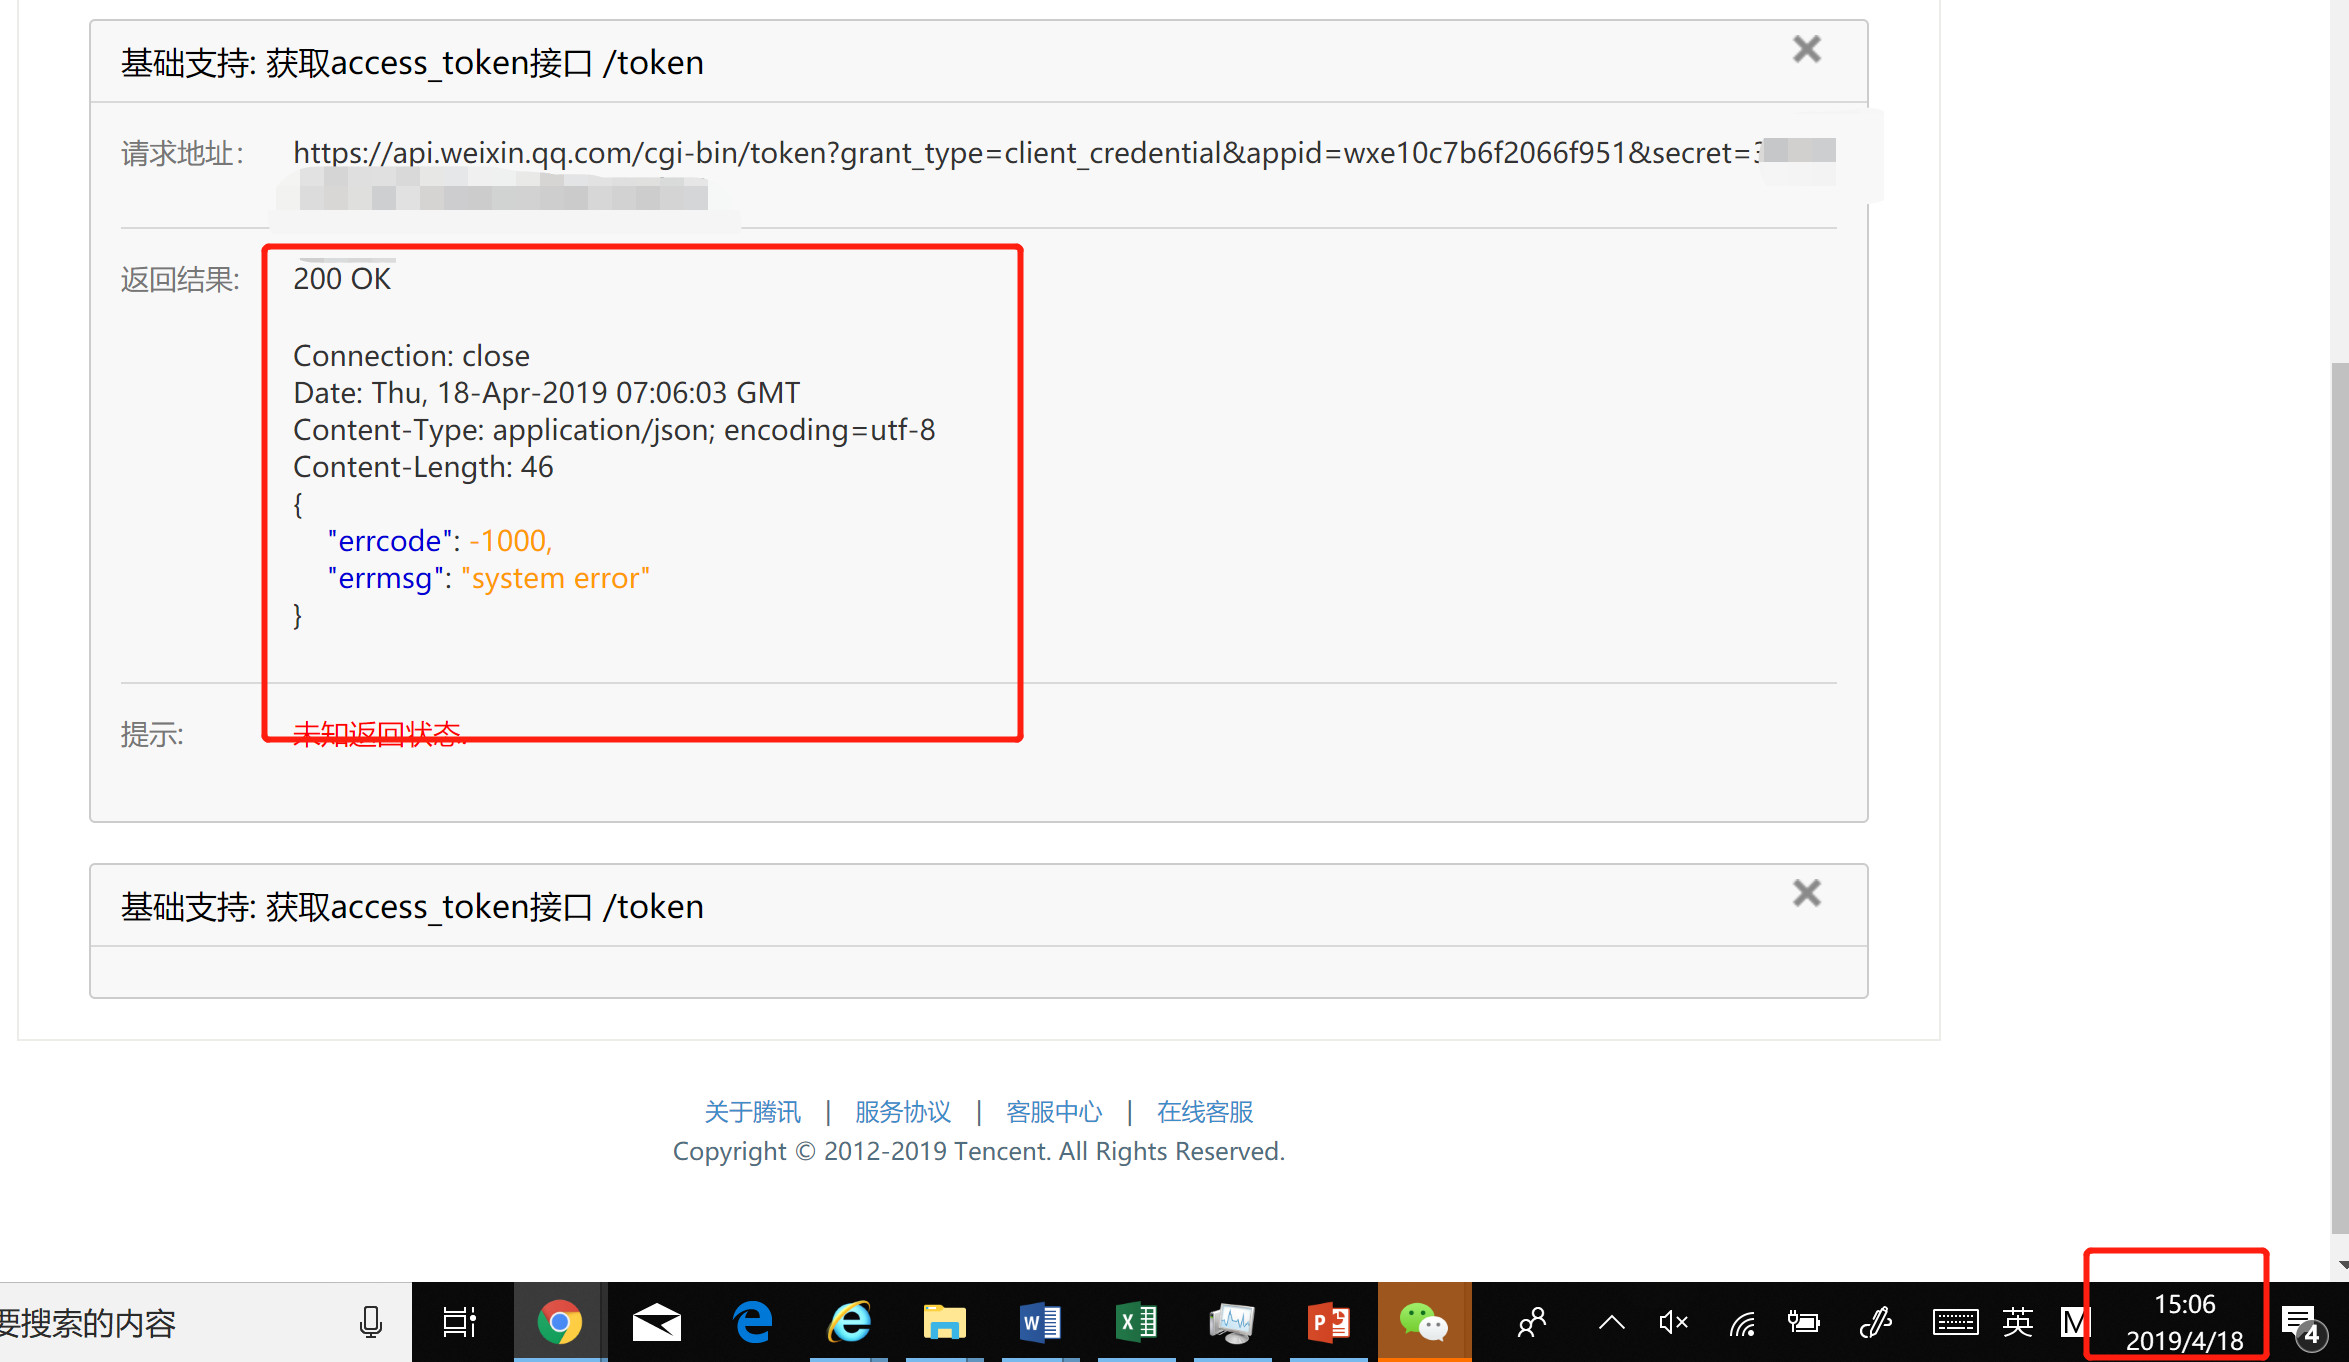2349x1362 pixels.
Task: Show hidden system tray icons
Action: pyautogui.click(x=1611, y=1323)
